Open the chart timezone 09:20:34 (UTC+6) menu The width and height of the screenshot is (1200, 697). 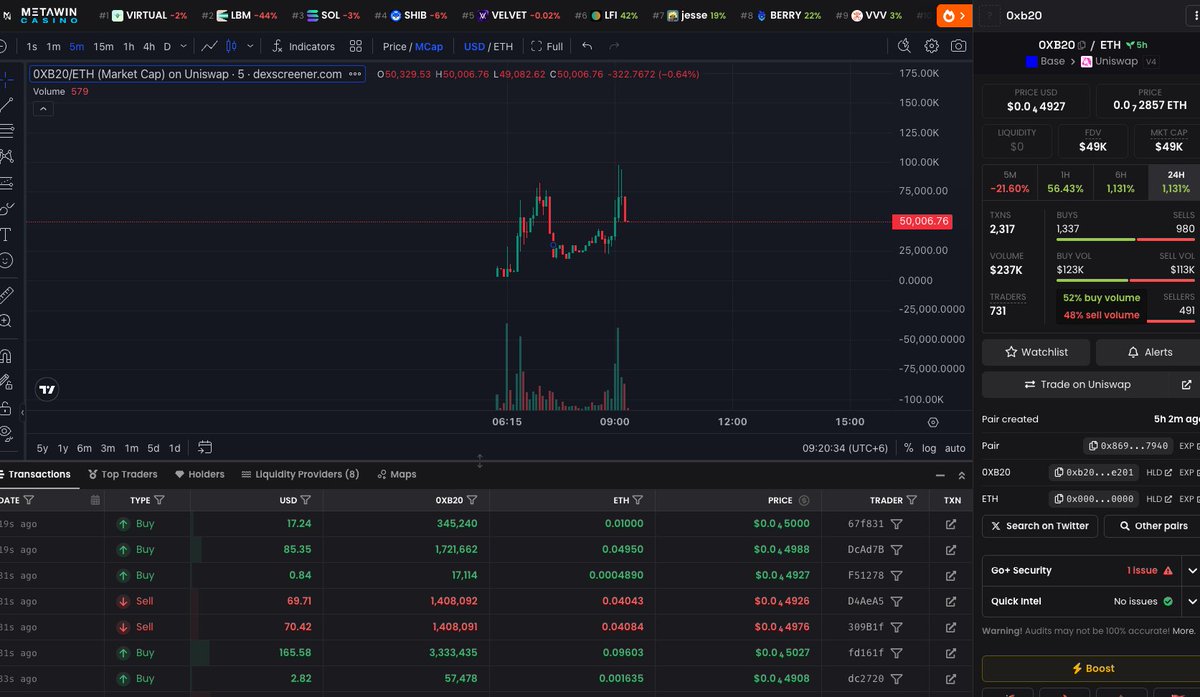coord(845,448)
